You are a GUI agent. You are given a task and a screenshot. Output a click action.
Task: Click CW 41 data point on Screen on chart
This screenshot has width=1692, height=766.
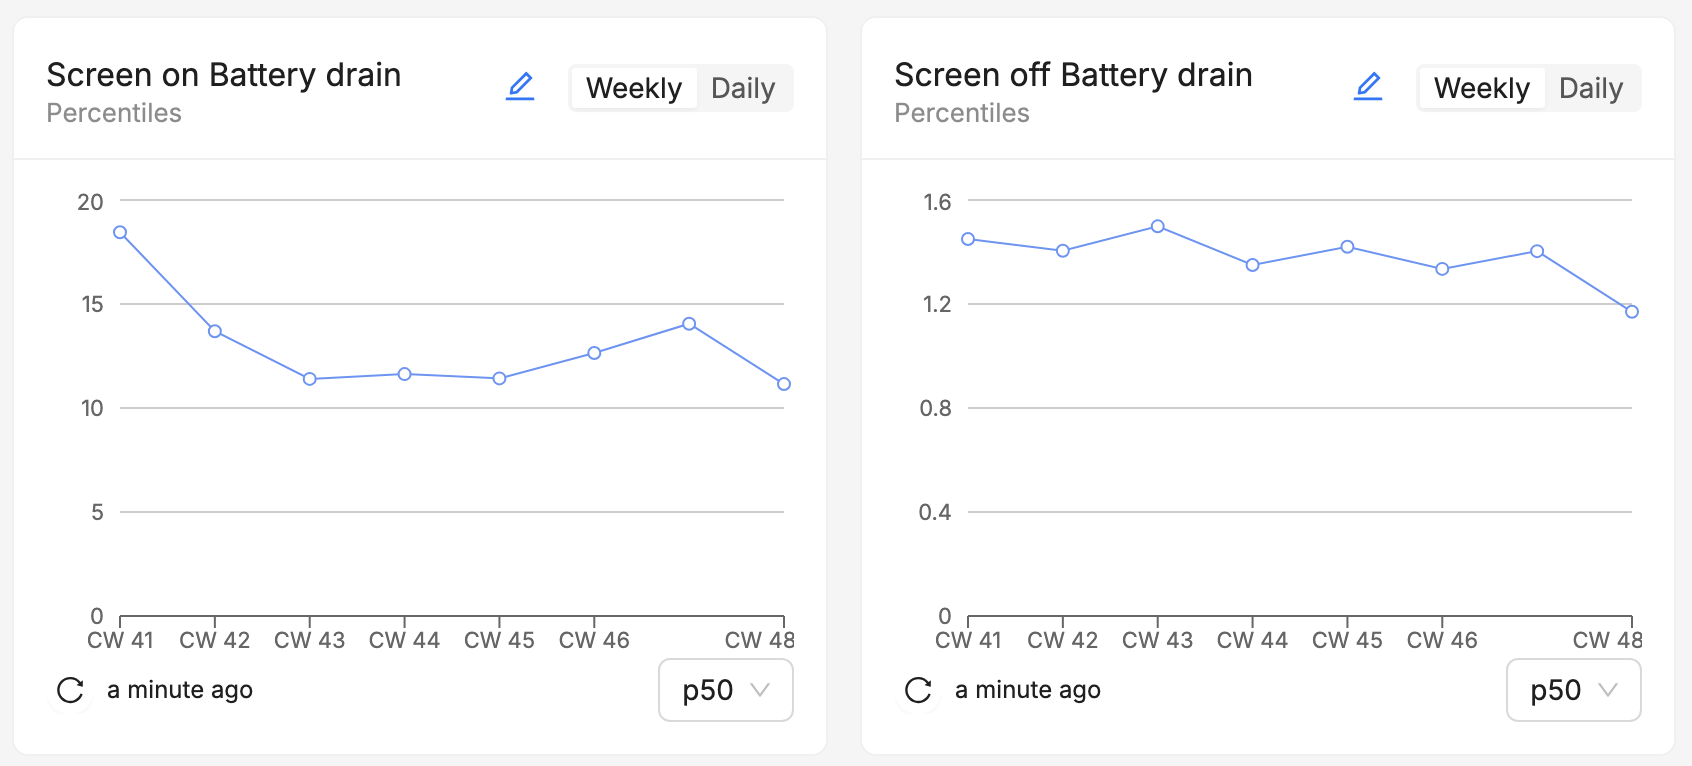click(120, 232)
